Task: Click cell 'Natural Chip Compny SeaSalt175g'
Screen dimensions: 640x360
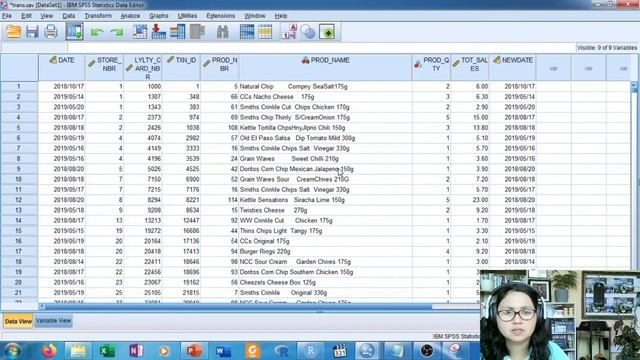Action: [325, 87]
